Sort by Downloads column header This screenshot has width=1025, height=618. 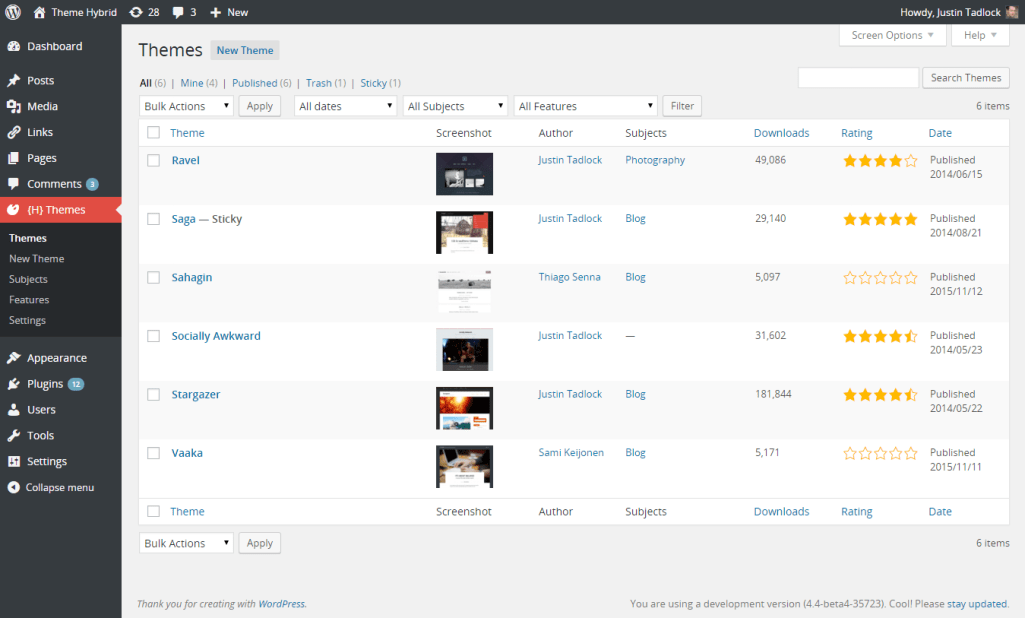pos(781,133)
